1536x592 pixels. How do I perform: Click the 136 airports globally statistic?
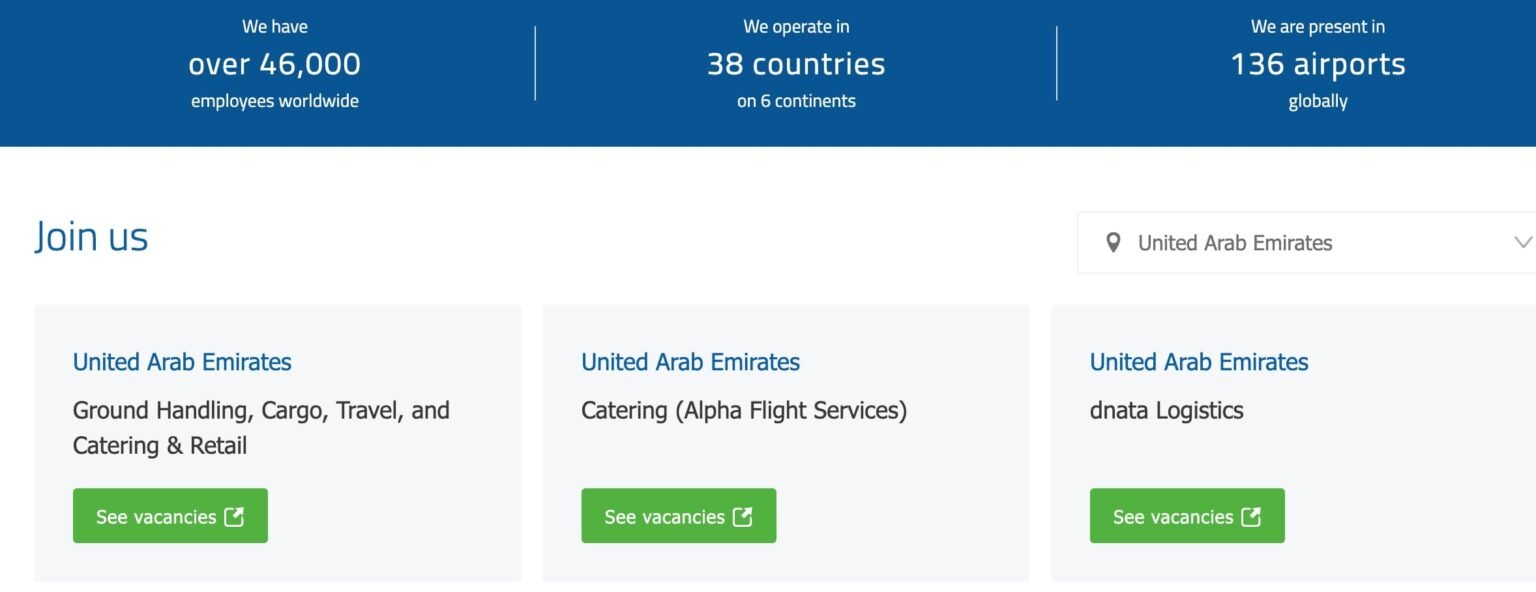click(1317, 63)
